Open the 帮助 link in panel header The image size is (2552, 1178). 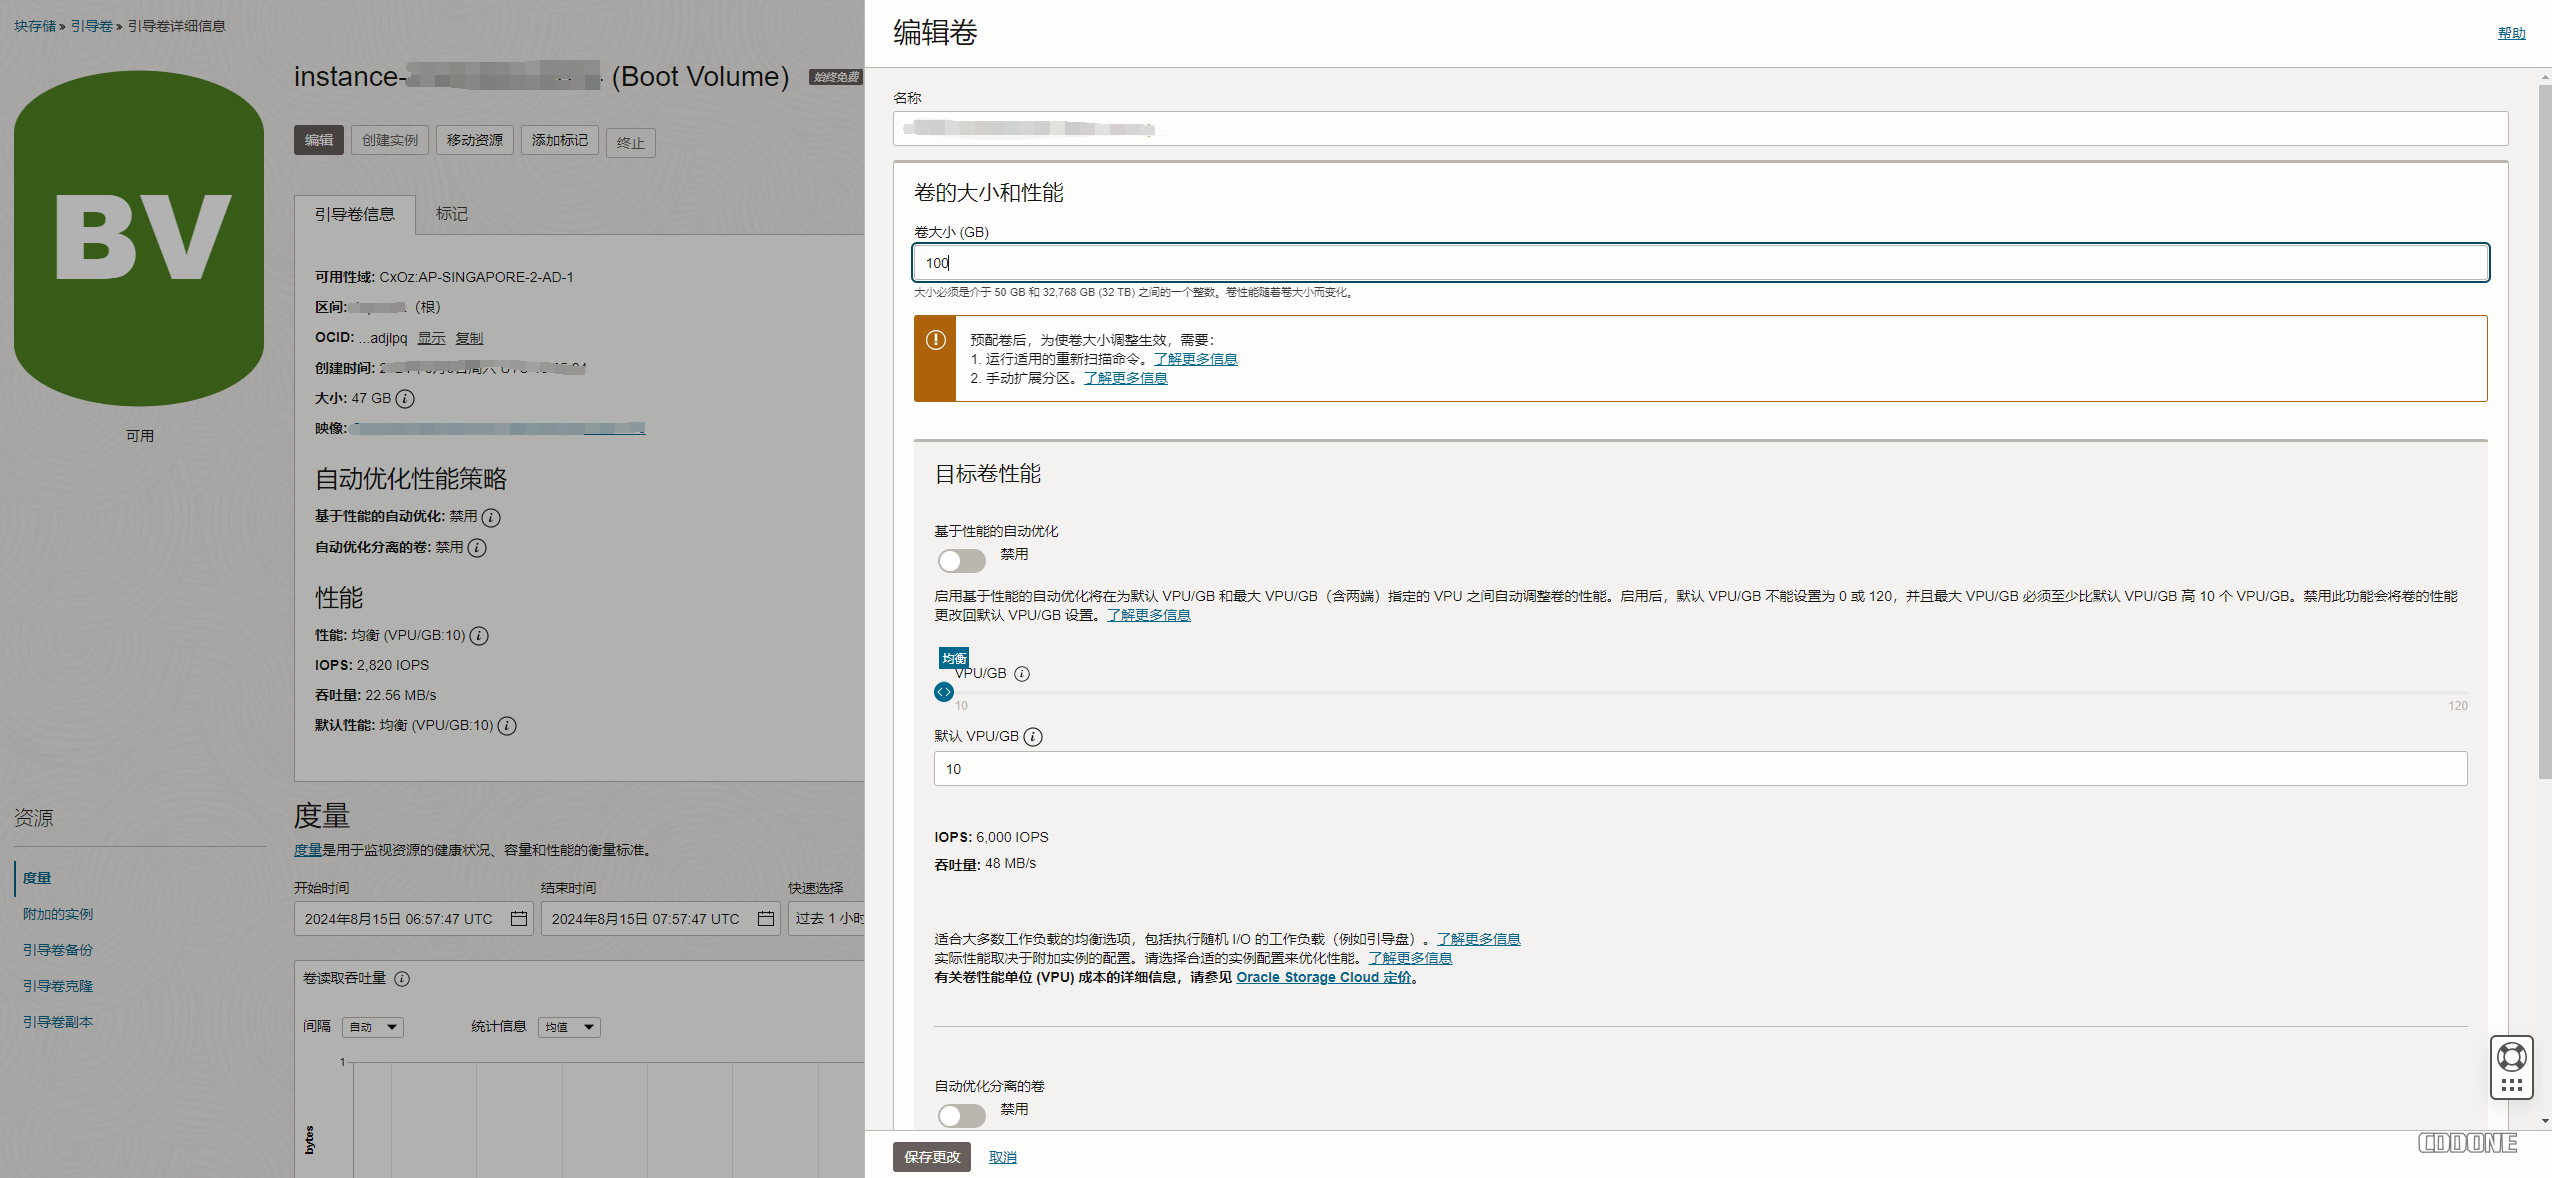pyautogui.click(x=2512, y=33)
